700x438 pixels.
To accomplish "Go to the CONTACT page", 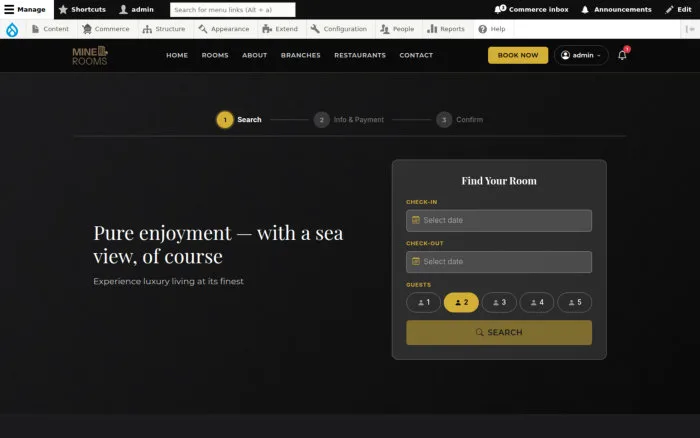I will click(416, 55).
